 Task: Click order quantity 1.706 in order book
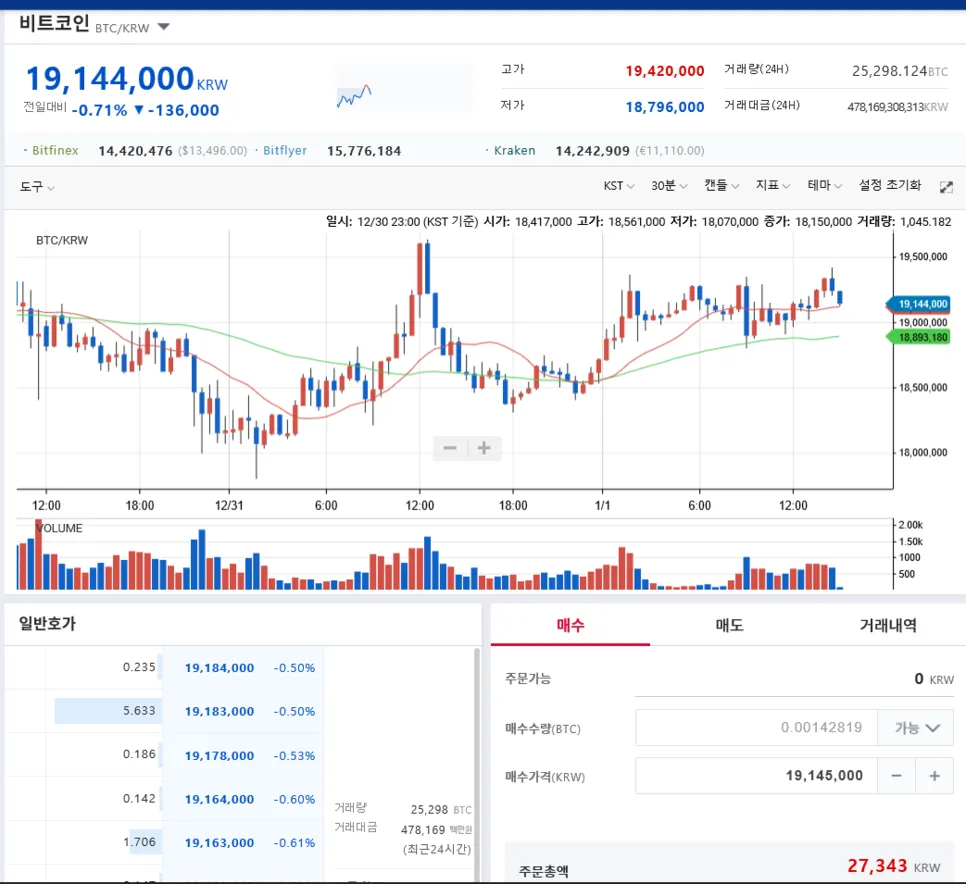pos(139,842)
